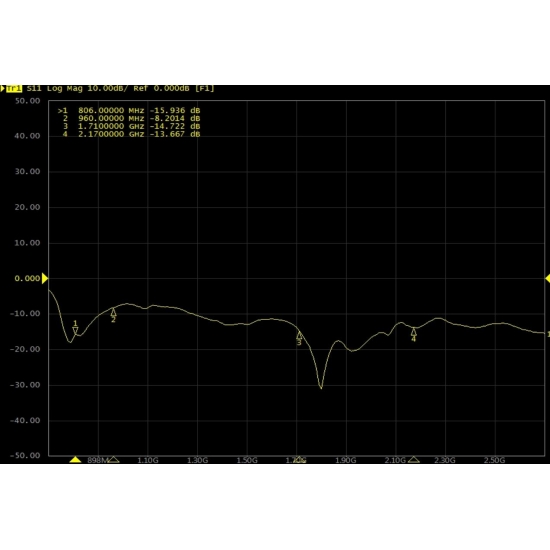Select marker 1 readout 806 MHz row
Screen dimensions: 550x550
[129, 111]
